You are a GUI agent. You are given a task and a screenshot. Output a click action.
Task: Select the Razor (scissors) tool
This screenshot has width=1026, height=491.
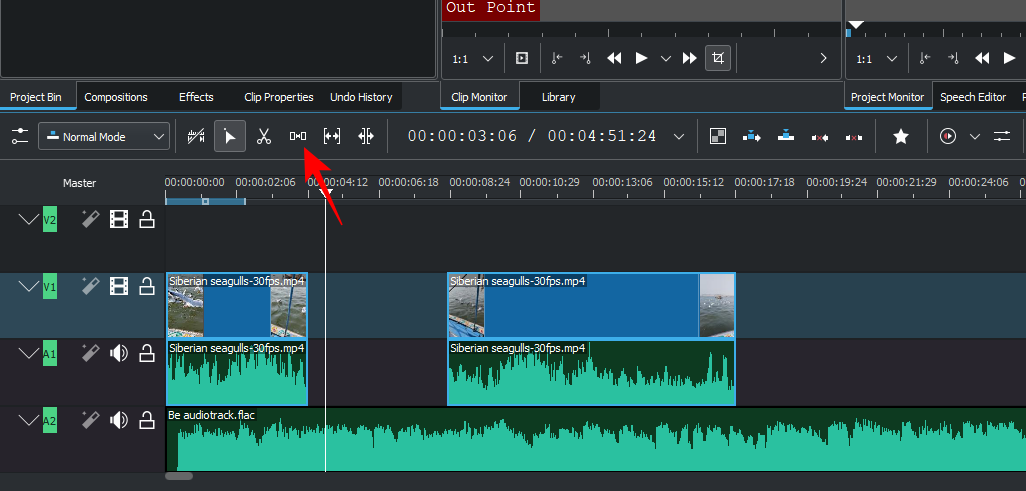point(264,136)
